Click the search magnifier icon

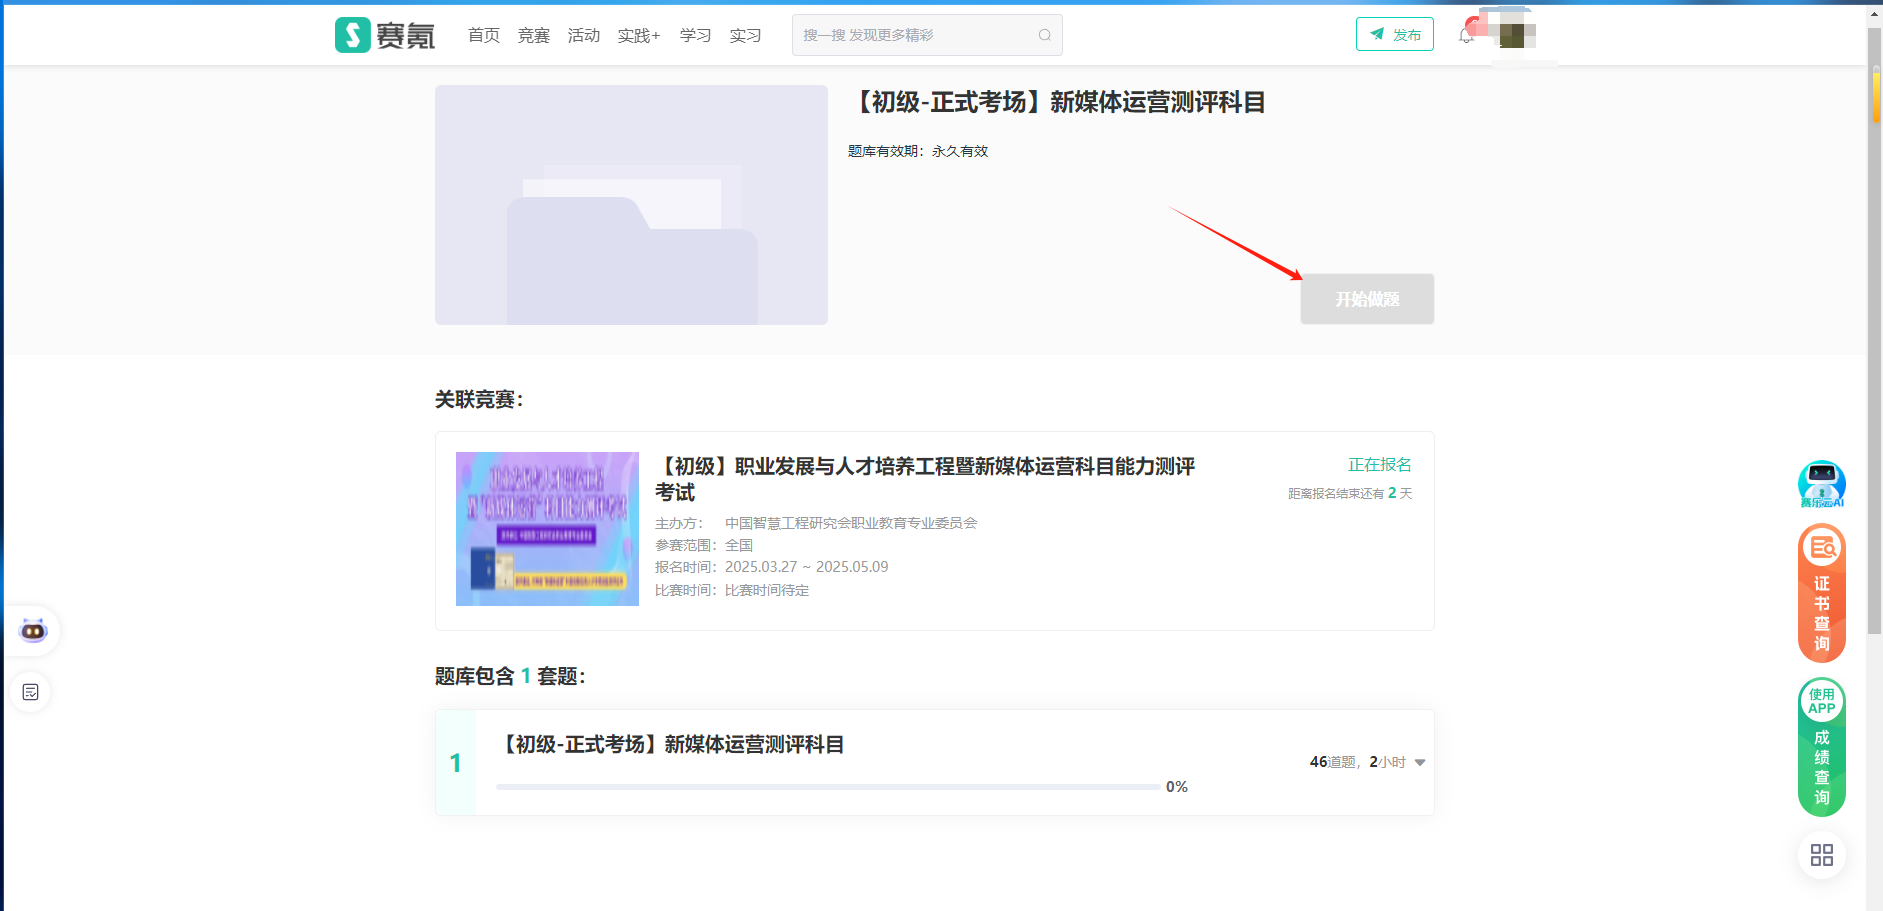coord(1044,35)
